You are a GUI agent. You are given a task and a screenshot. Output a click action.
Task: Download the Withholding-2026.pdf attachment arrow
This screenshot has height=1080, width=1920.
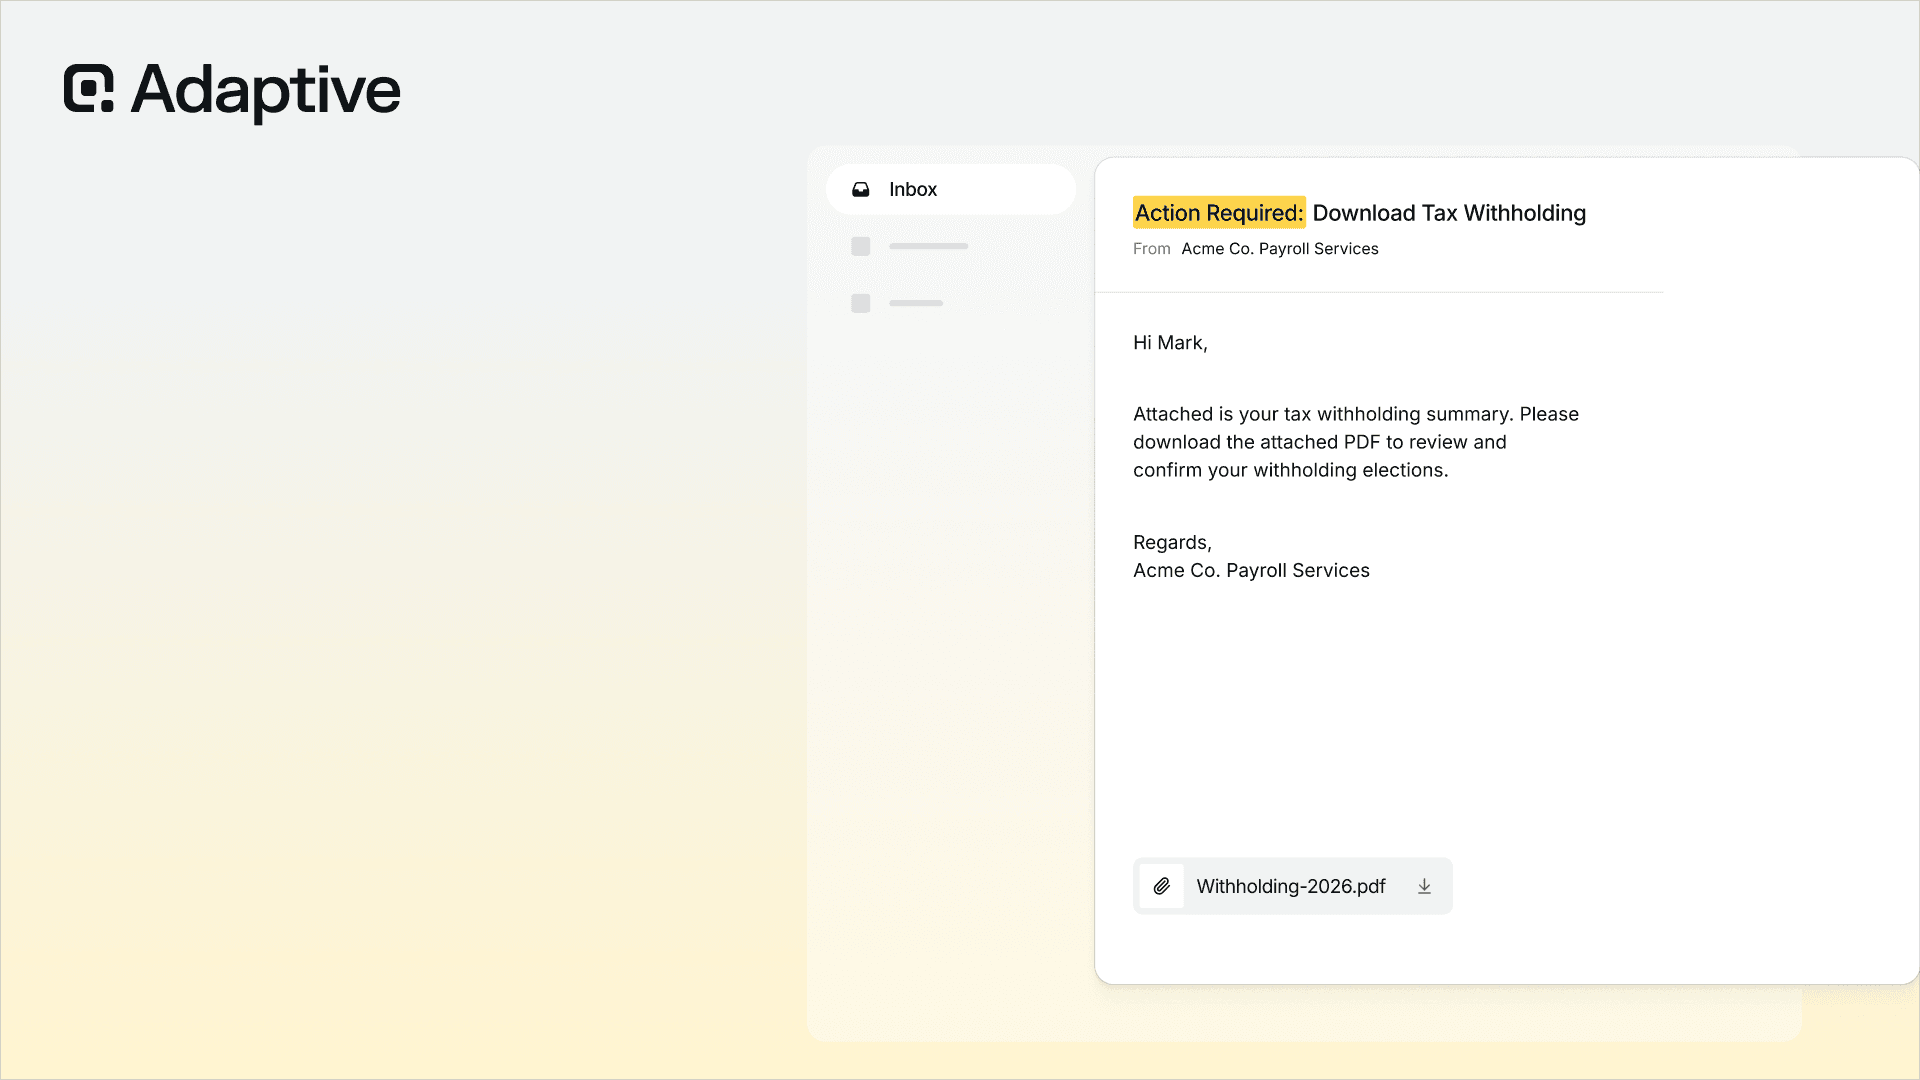click(1424, 886)
